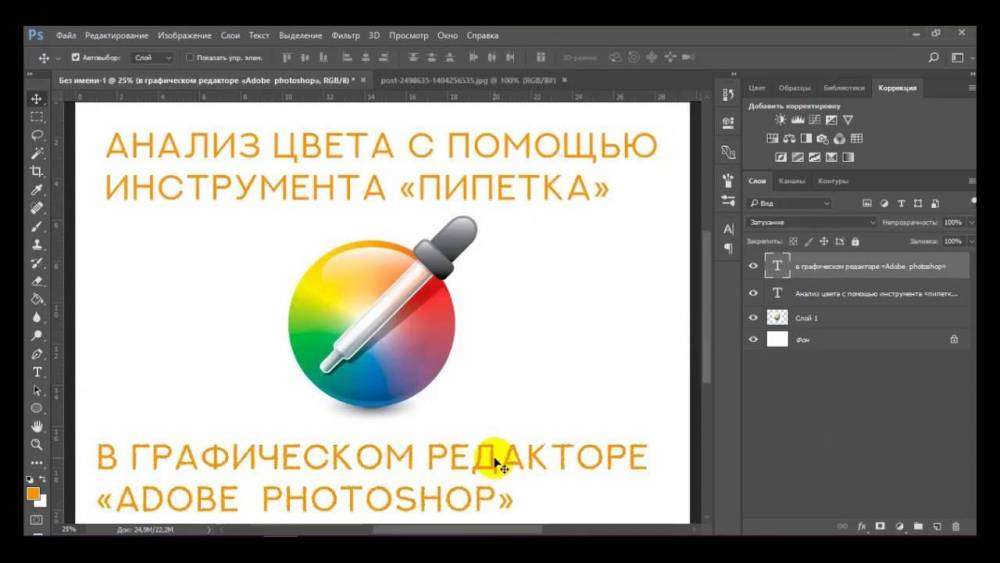1000x563 pixels.
Task: Add a Photo Filter adjustment
Action: pyautogui.click(x=823, y=138)
